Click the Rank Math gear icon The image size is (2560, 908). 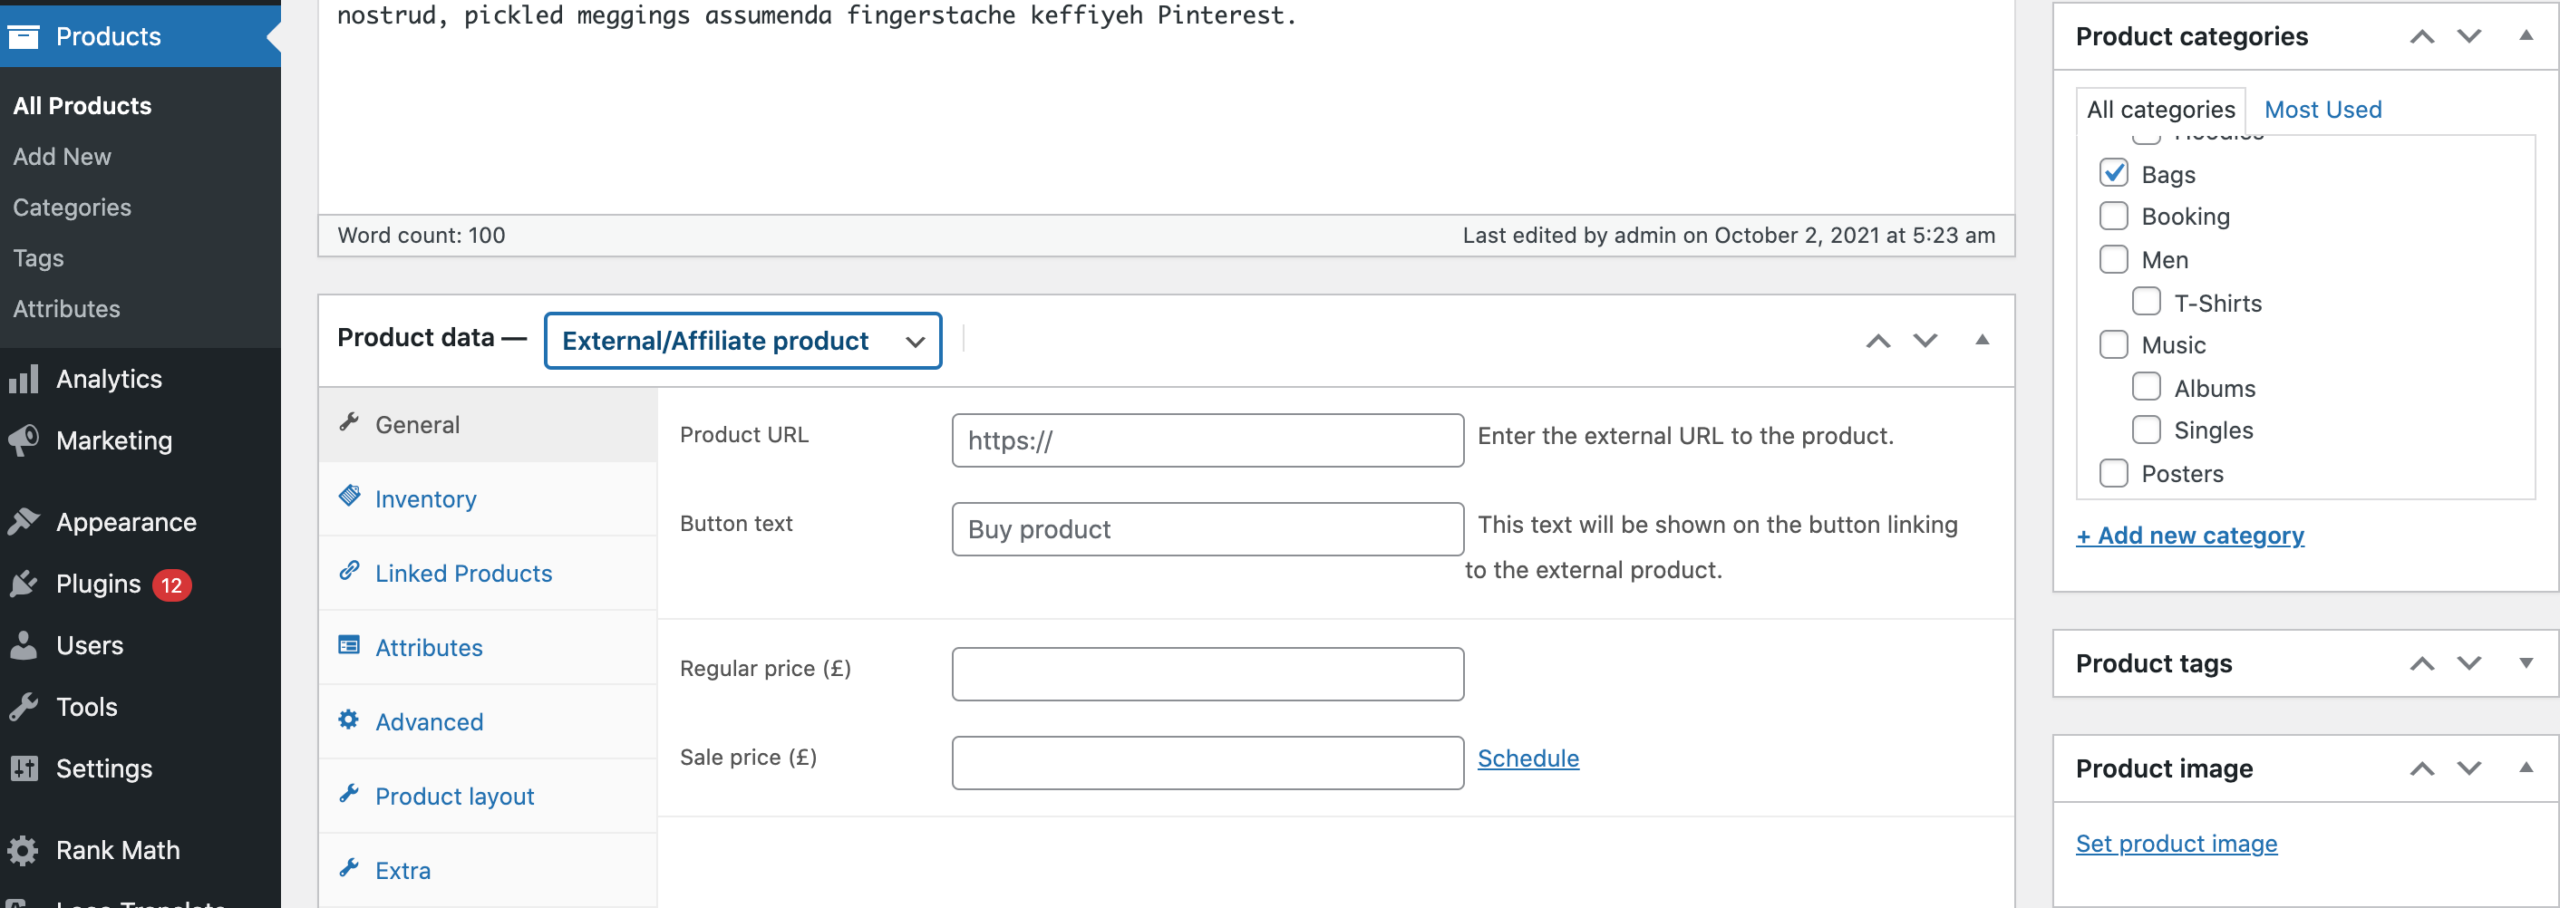(x=24, y=850)
